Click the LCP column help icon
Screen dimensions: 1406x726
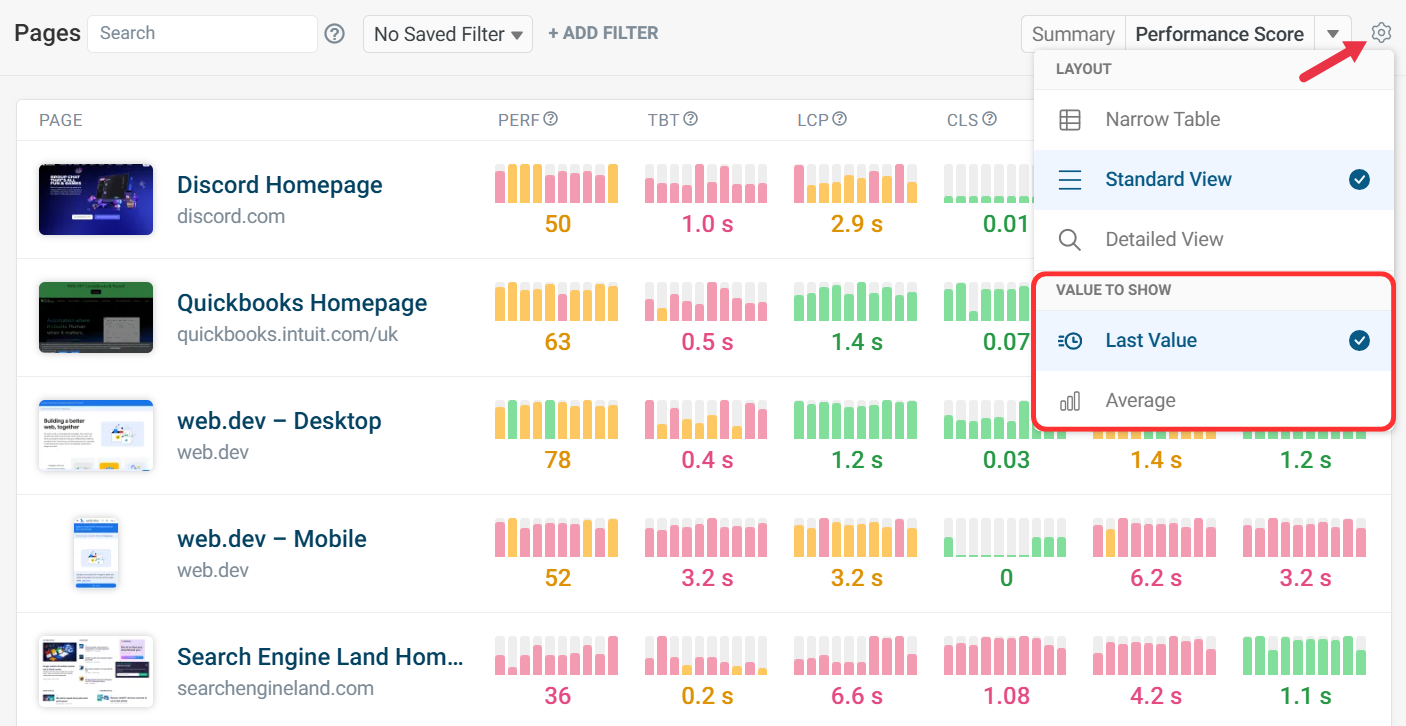pos(840,119)
